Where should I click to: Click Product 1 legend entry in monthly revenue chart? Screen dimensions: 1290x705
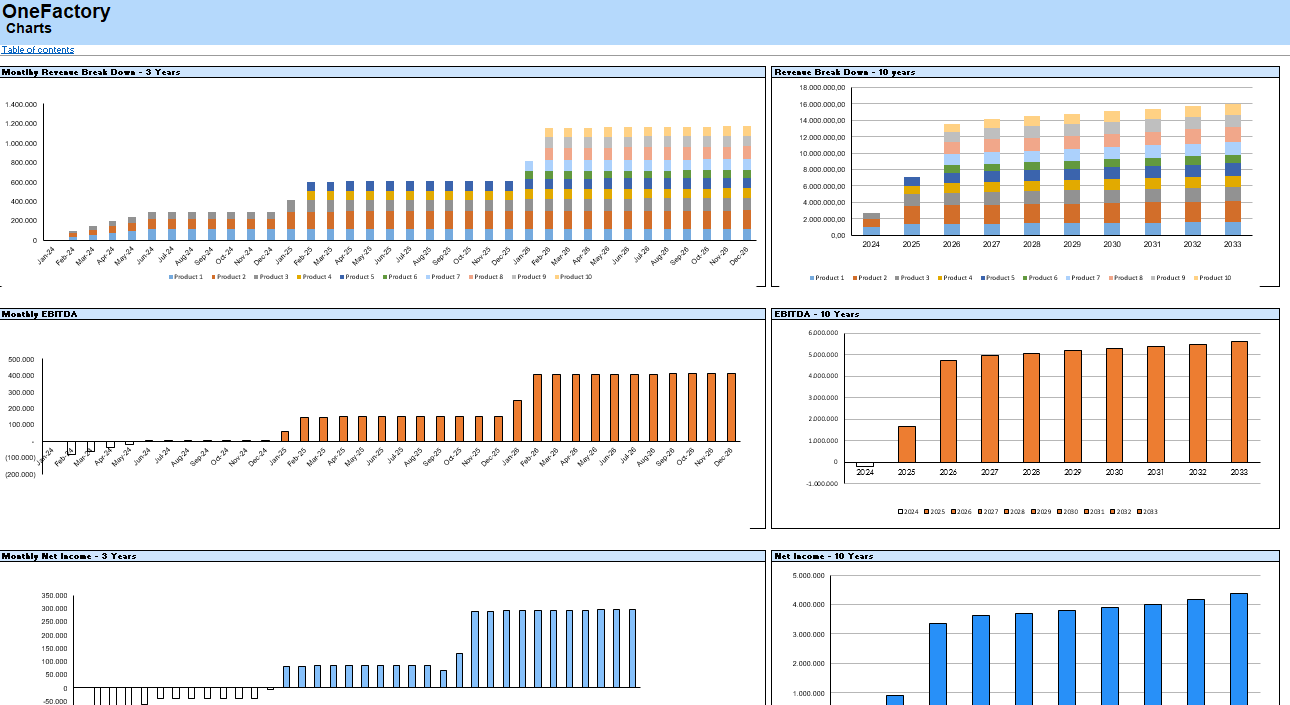(186, 277)
